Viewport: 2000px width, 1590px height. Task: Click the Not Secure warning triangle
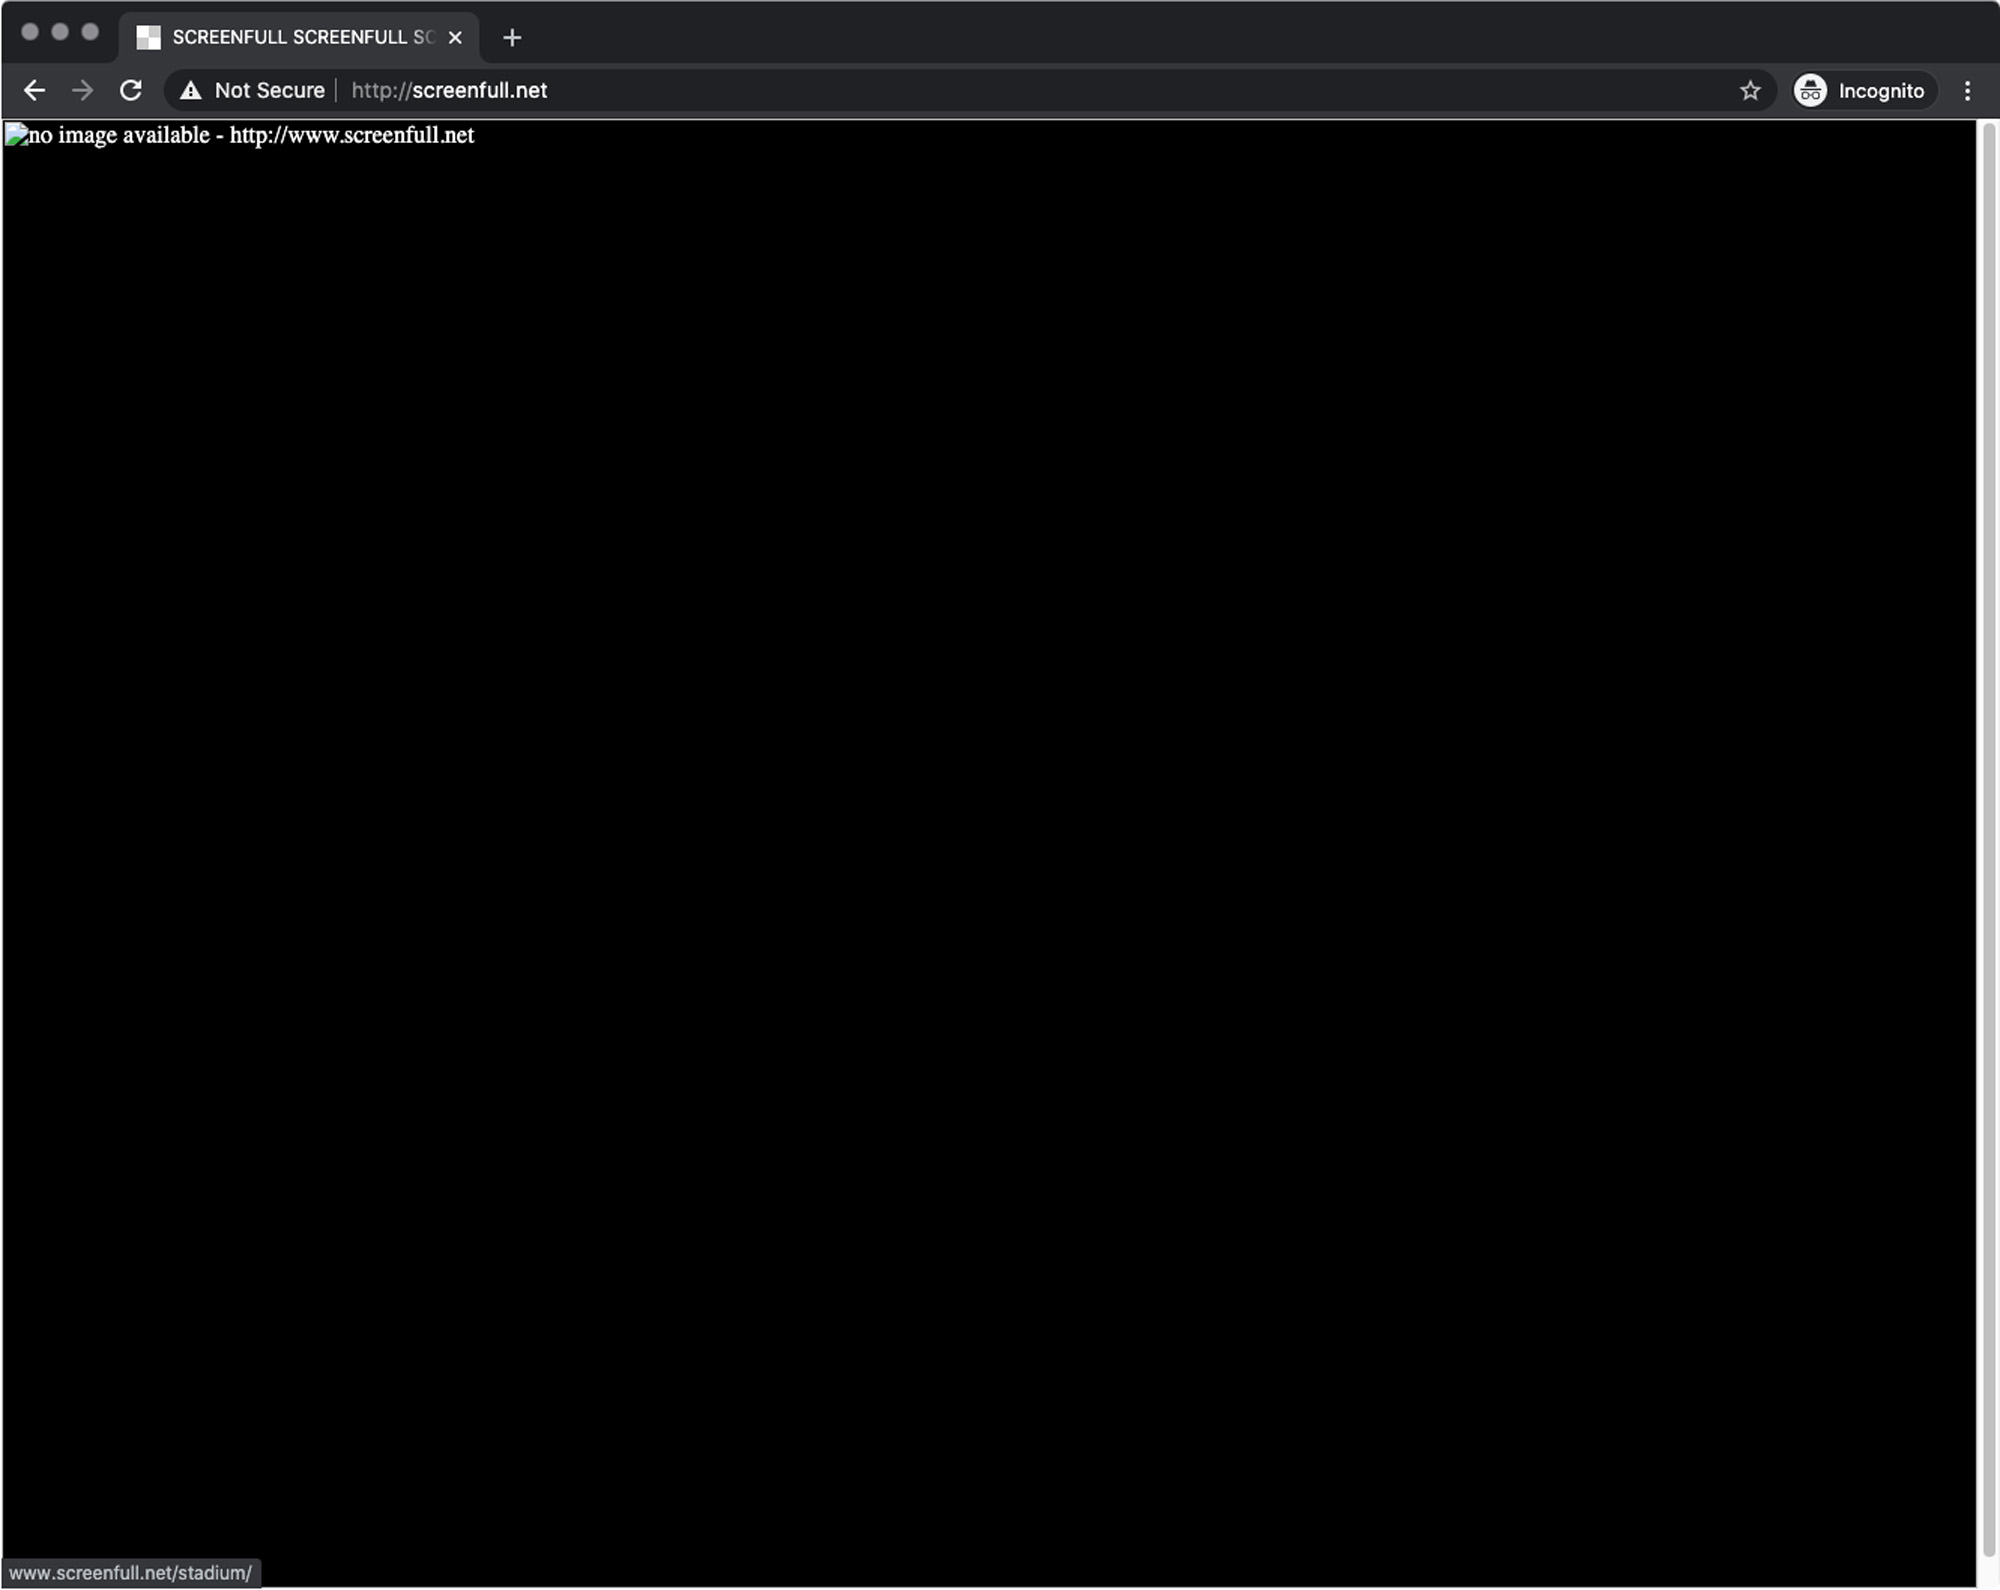[191, 90]
